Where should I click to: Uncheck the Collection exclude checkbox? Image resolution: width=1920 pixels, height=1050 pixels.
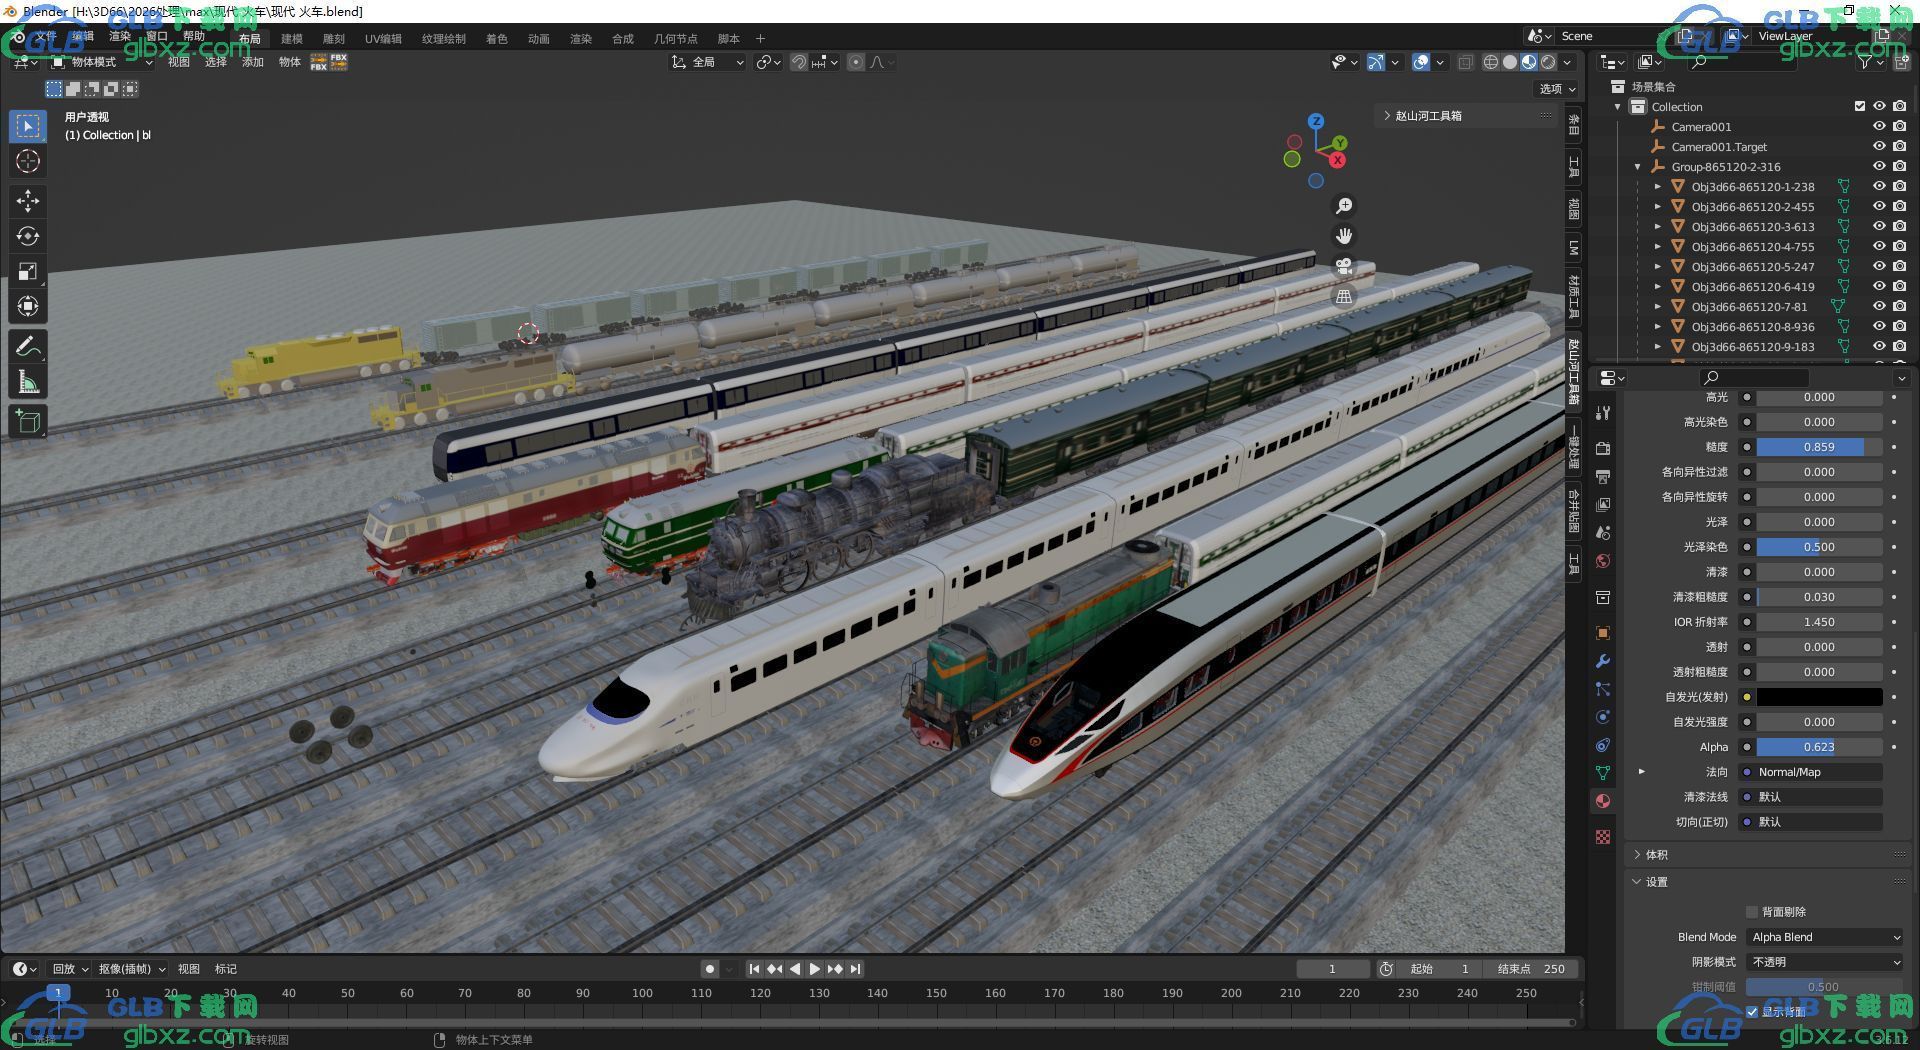pyautogui.click(x=1860, y=107)
